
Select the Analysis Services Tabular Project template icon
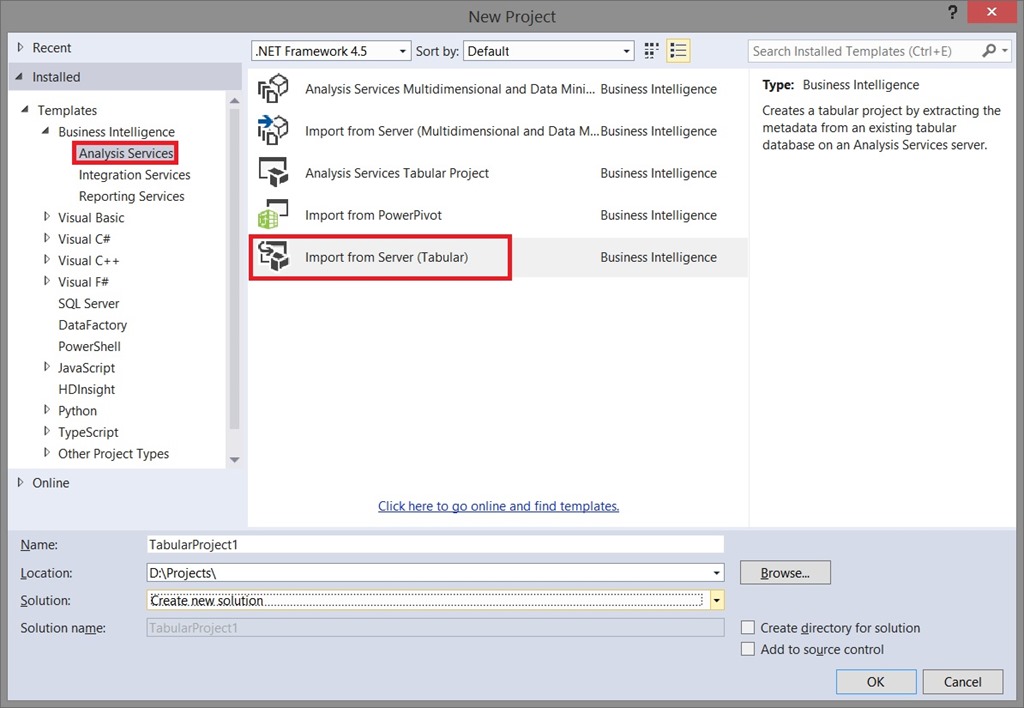pos(273,172)
